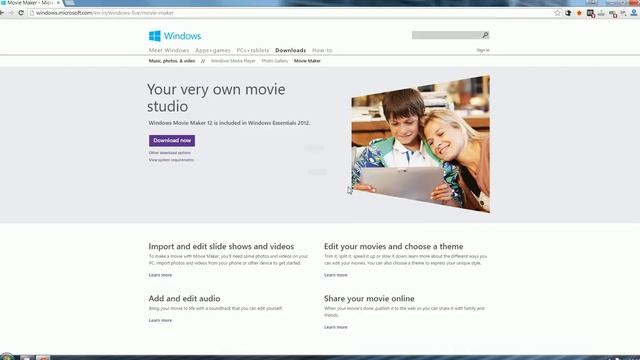Bookmark this page with the star icon
This screenshot has height=360, width=640.
point(558,13)
